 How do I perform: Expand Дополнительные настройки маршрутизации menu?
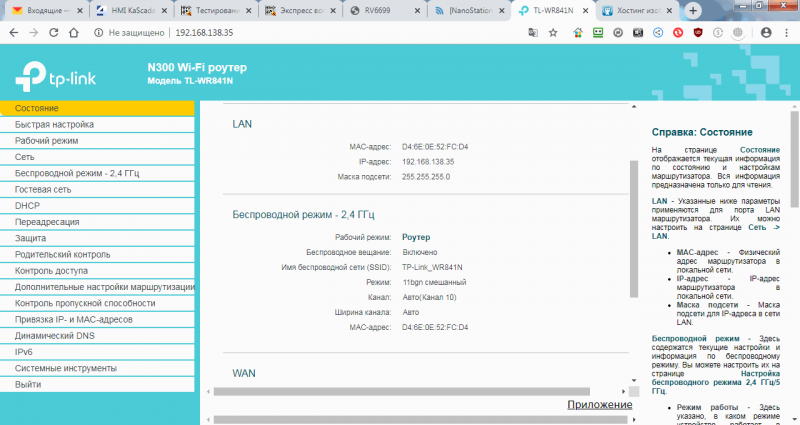pos(97,287)
